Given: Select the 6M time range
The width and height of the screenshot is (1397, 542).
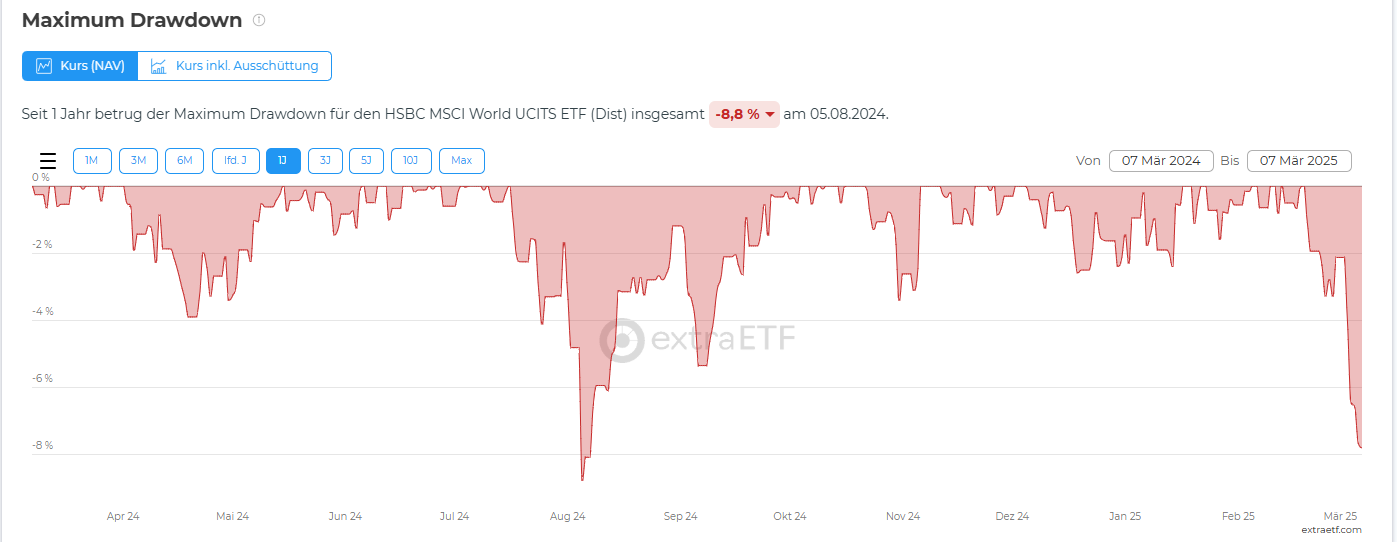Looking at the screenshot, I should click(x=185, y=161).
